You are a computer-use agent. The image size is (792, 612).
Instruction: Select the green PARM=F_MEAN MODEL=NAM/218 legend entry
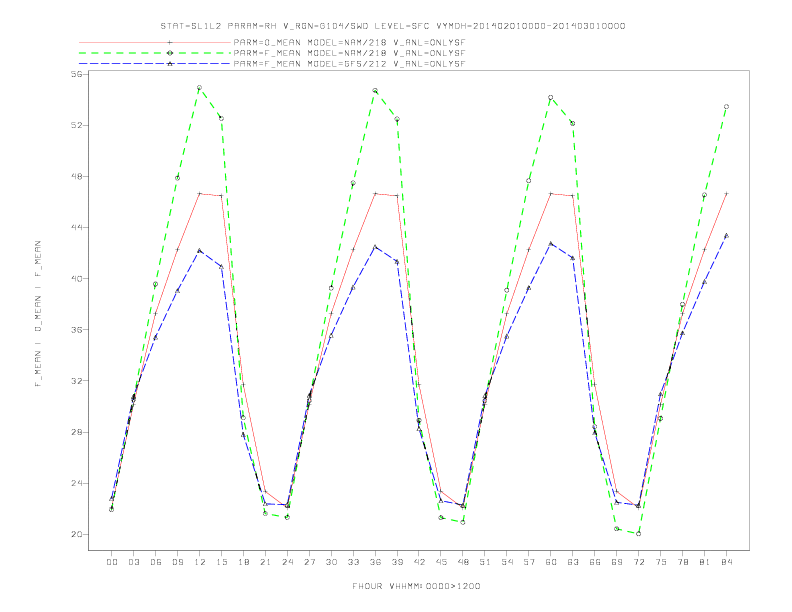pos(349,53)
